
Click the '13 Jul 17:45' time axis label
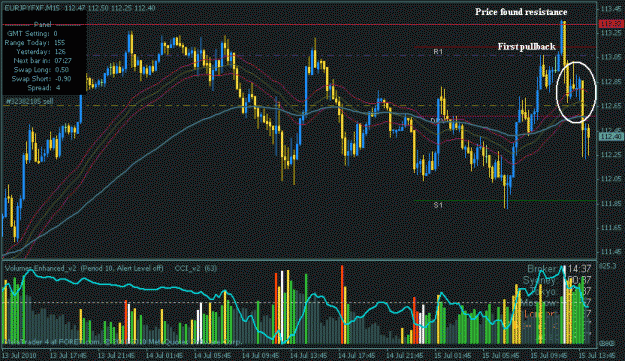click(68, 355)
